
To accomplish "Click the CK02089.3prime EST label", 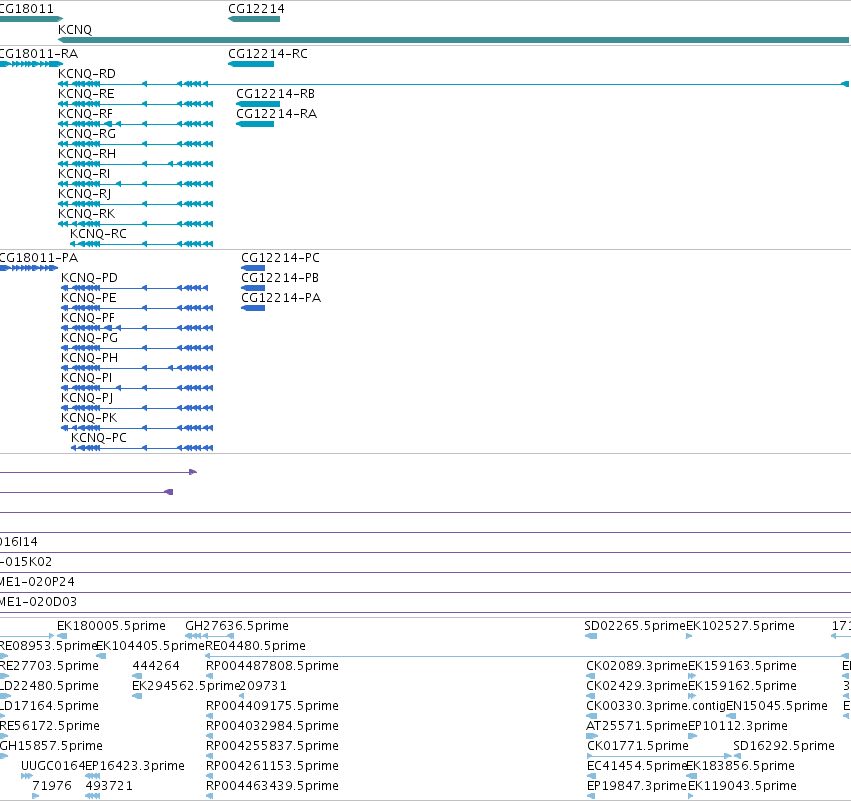I will [637, 666].
